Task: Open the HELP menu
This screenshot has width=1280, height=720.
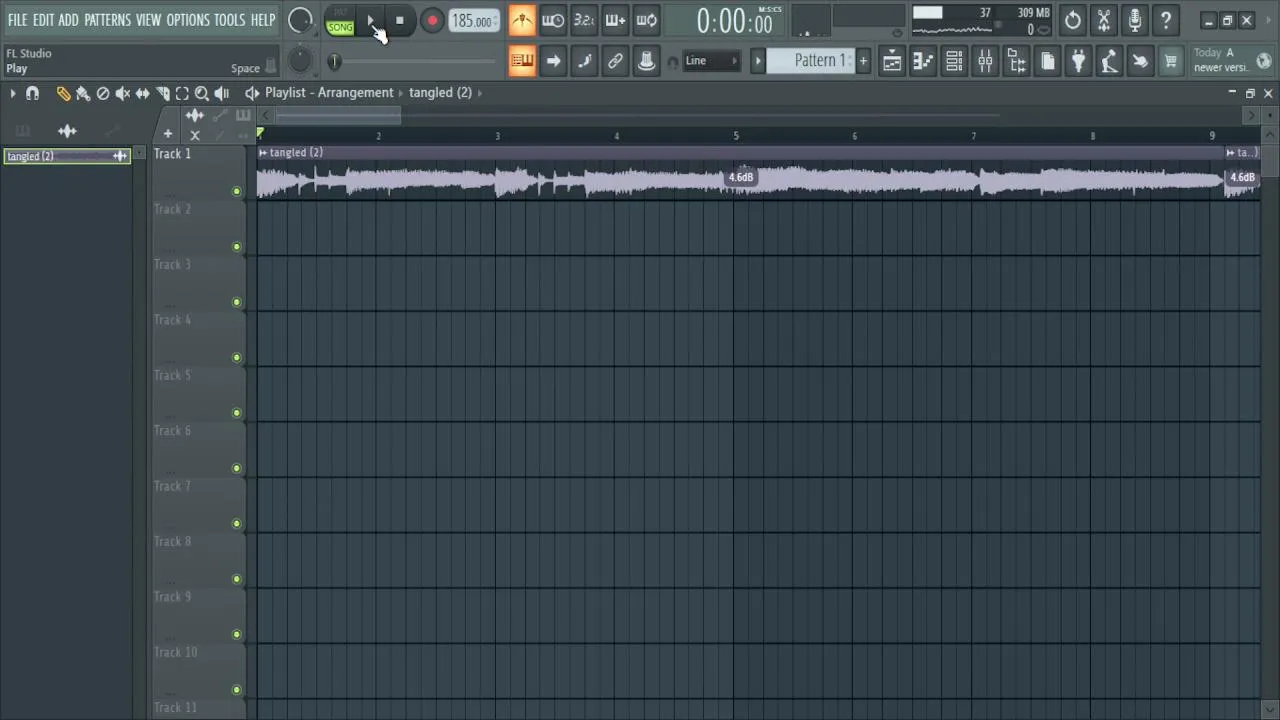Action: [263, 20]
